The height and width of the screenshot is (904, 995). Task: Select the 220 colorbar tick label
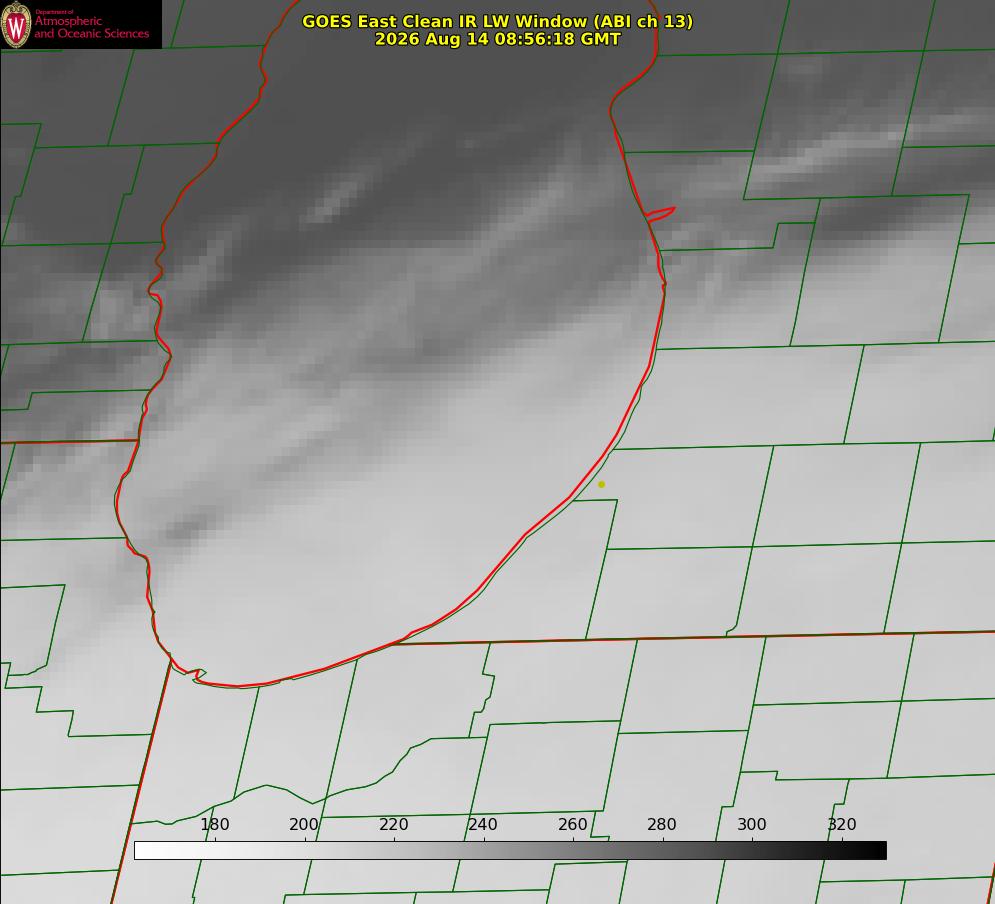pyautogui.click(x=393, y=824)
